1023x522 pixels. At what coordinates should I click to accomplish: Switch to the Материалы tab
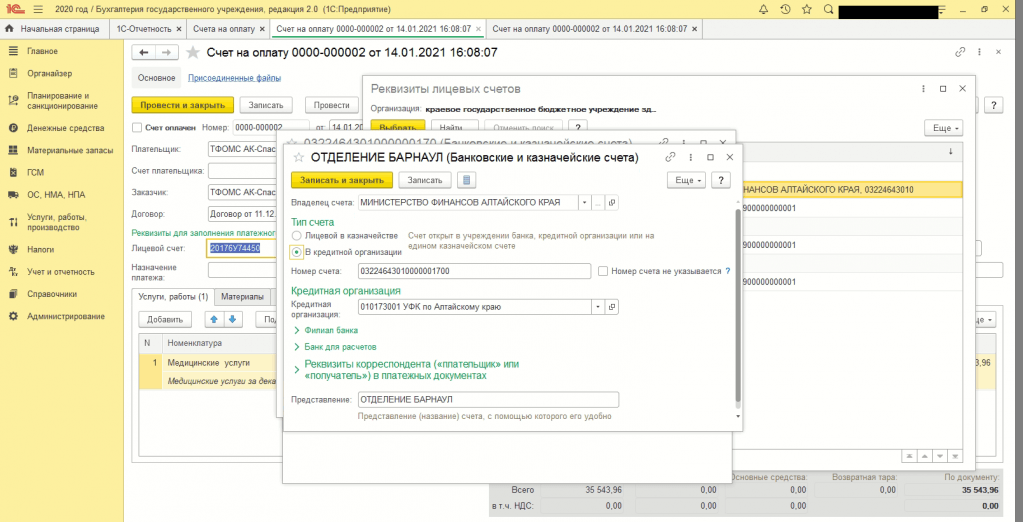(x=242, y=297)
